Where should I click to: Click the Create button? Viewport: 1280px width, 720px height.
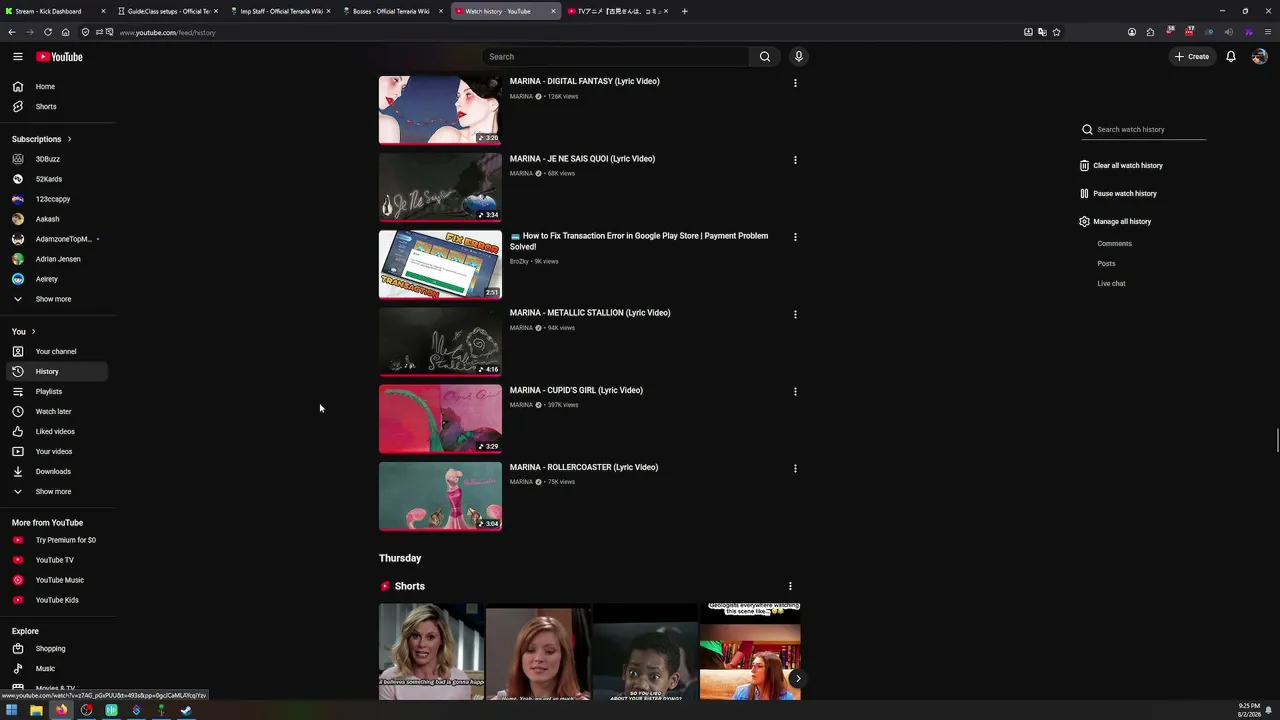point(1192,57)
